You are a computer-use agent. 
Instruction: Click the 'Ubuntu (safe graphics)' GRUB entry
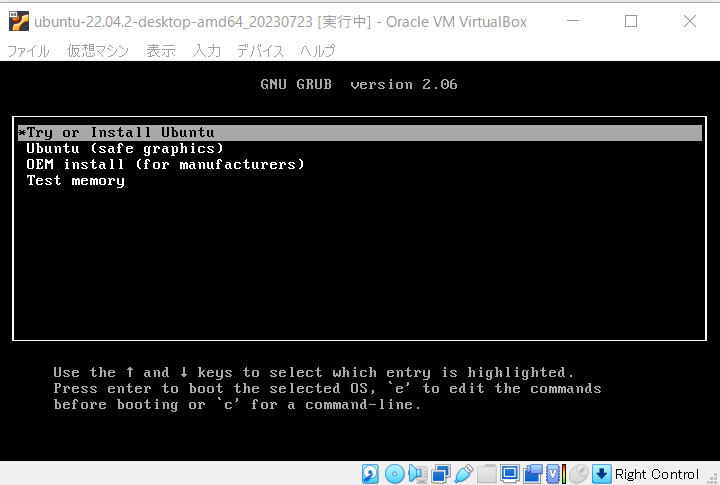pyautogui.click(x=125, y=148)
